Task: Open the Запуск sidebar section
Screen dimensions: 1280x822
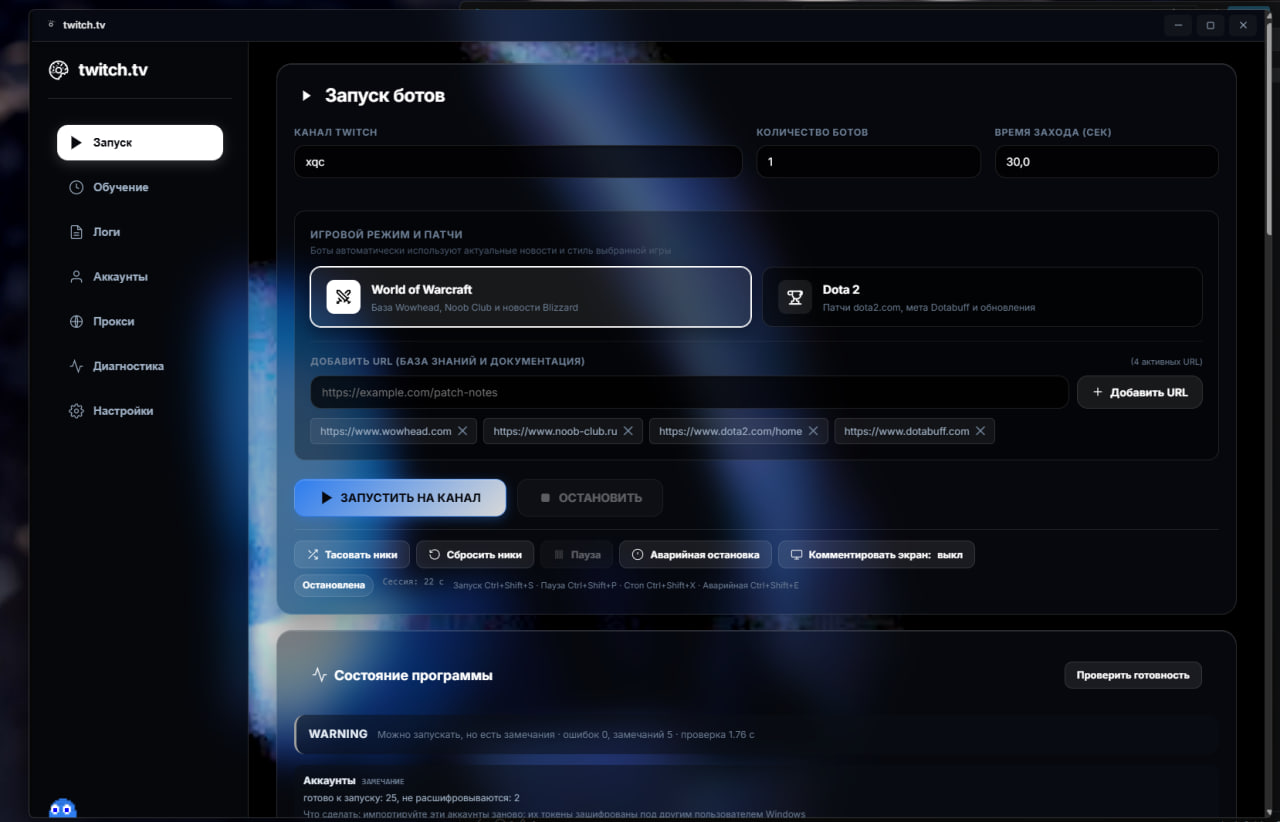Action: pos(140,142)
